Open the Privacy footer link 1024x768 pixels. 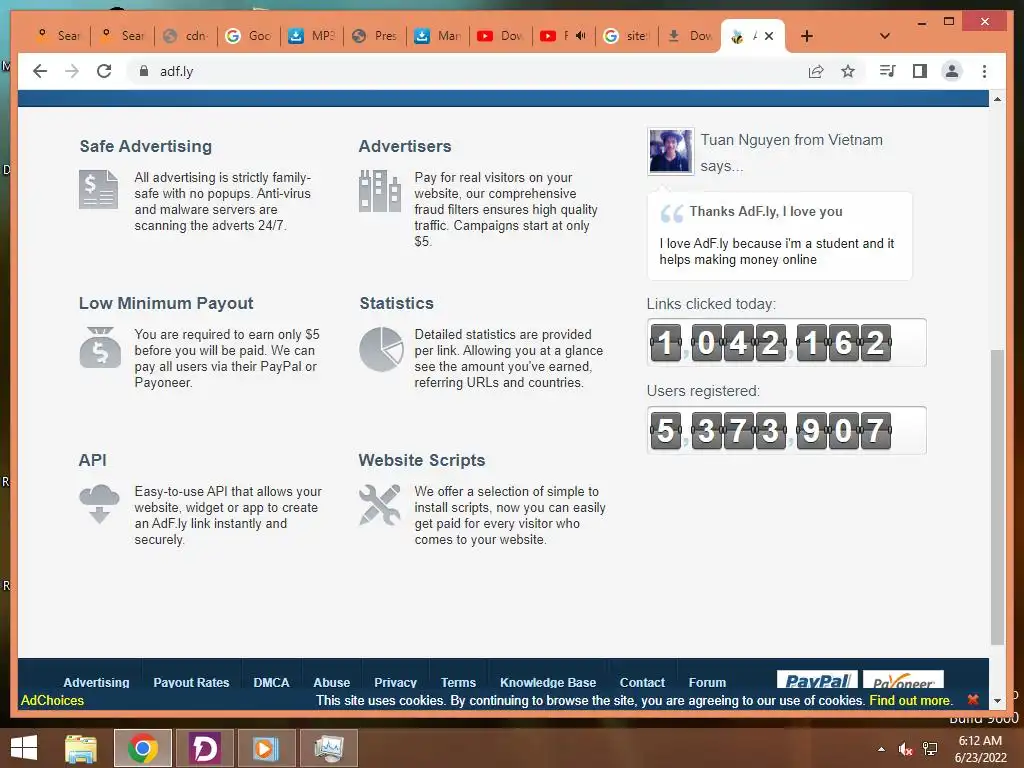395,682
